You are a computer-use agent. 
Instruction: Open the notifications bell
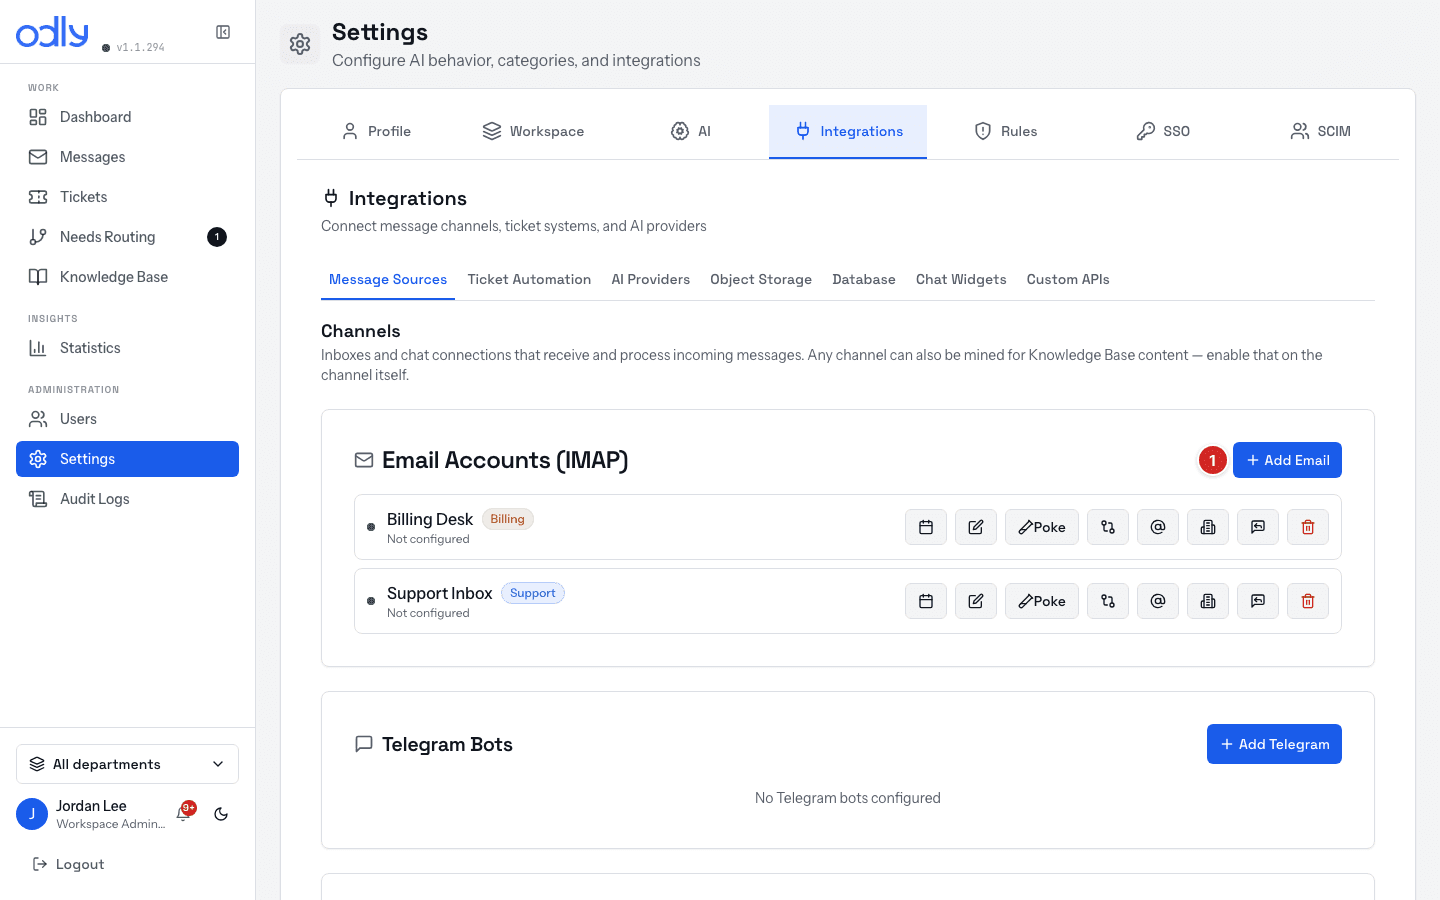[x=184, y=813]
